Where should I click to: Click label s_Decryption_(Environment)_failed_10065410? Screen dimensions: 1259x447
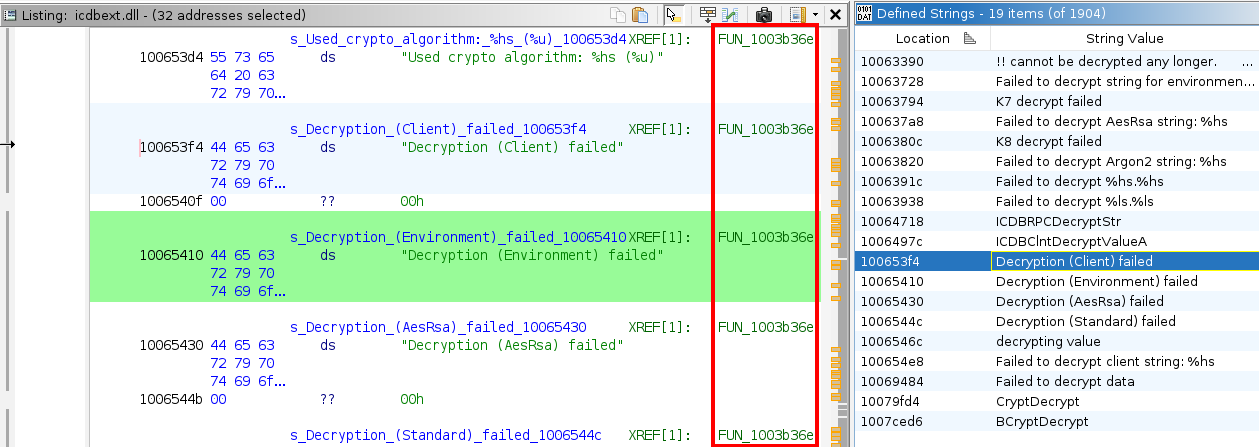click(458, 237)
